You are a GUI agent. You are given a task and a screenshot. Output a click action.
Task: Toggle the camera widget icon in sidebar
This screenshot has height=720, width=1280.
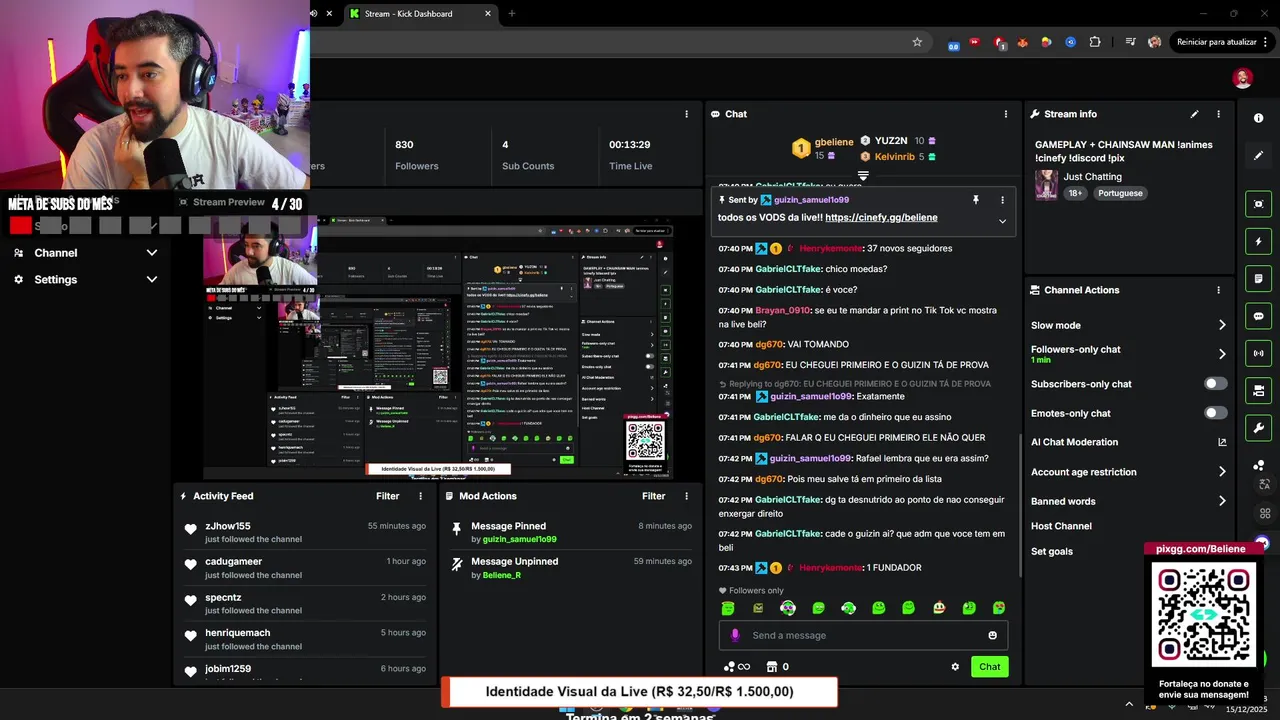click(1258, 390)
